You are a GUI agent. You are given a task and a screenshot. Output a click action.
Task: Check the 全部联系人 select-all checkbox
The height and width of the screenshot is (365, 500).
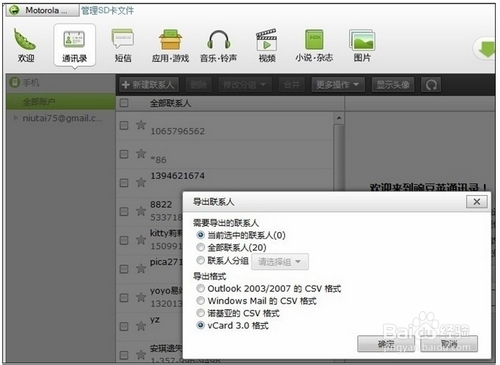(124, 103)
